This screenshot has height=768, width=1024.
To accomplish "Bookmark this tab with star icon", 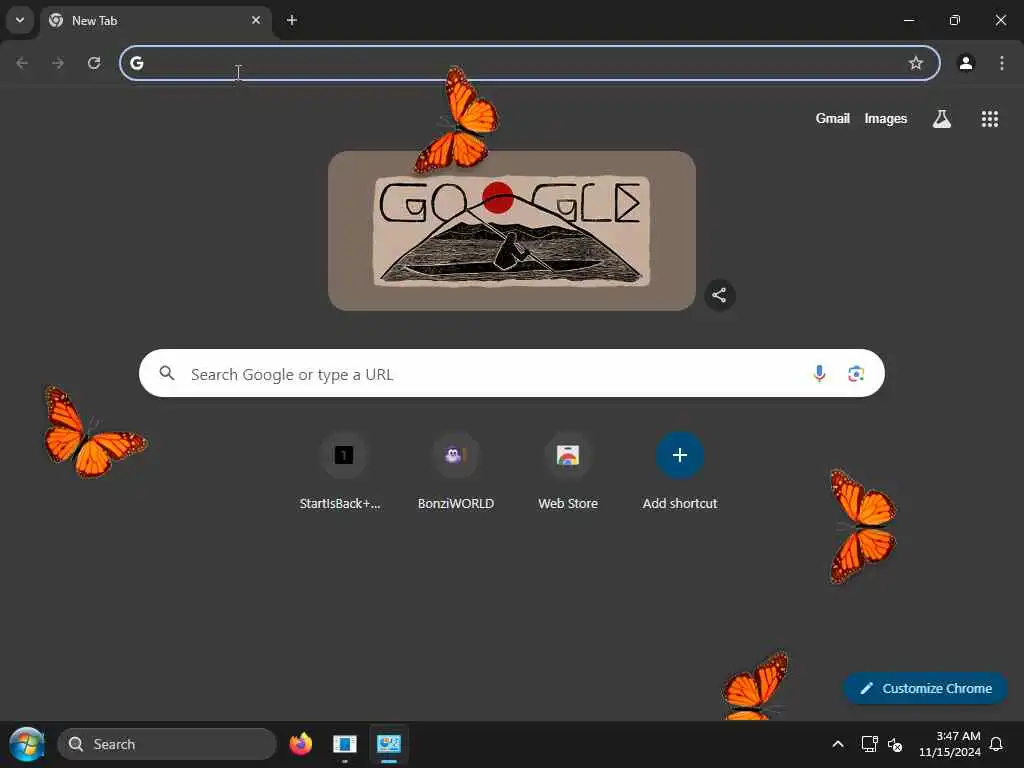I will point(916,63).
